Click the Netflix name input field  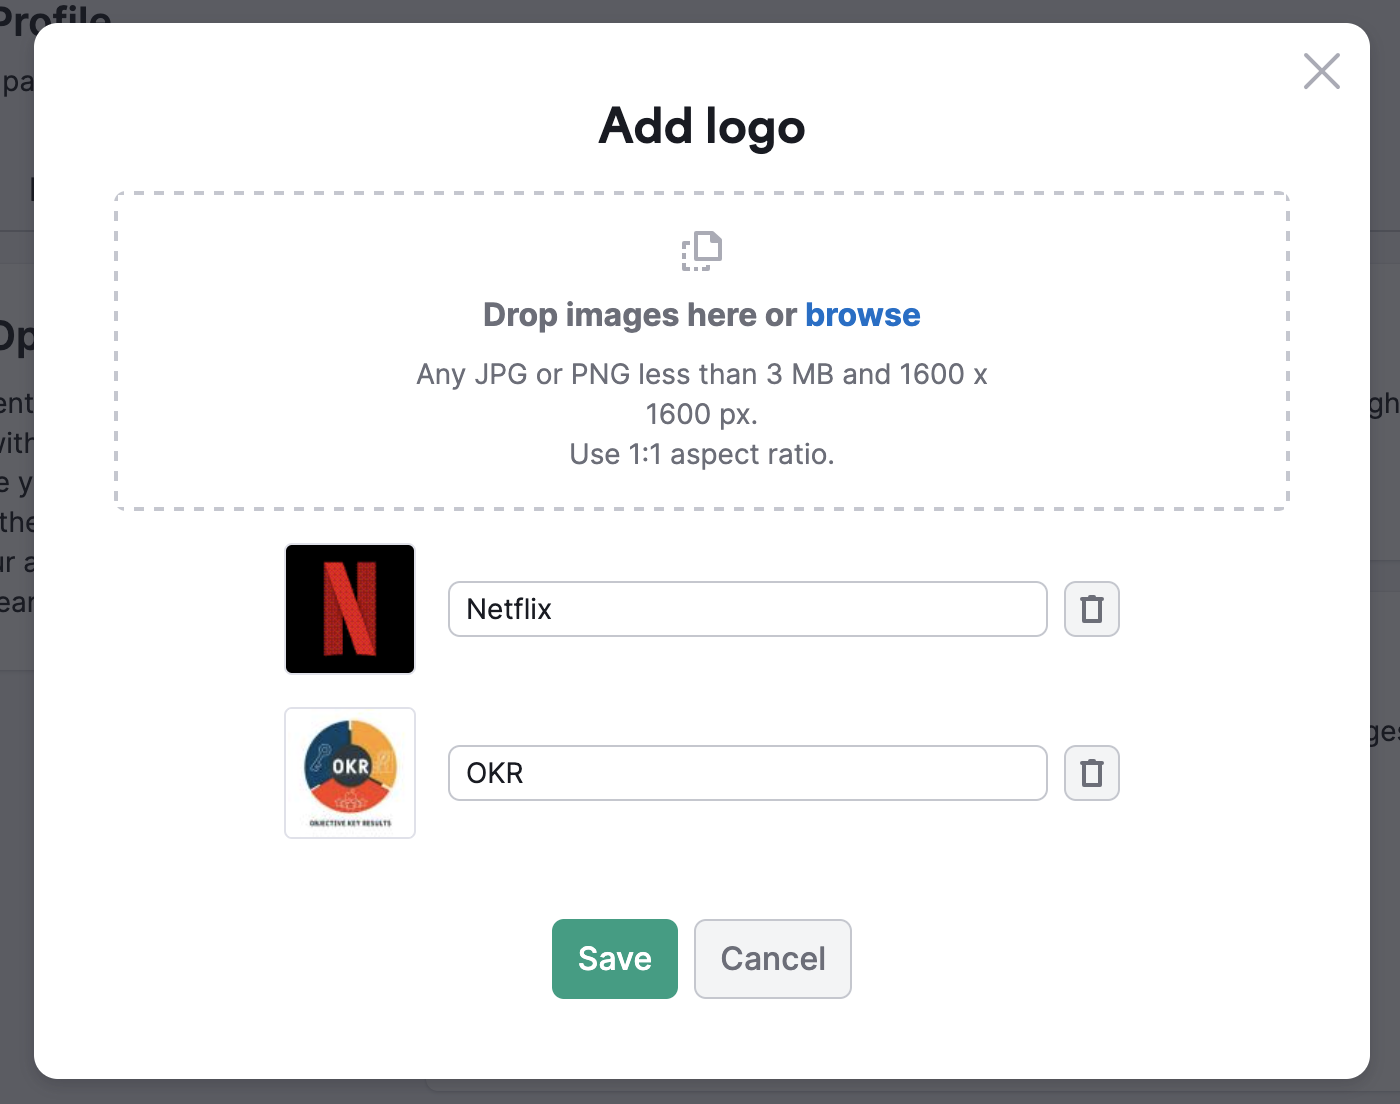(746, 609)
